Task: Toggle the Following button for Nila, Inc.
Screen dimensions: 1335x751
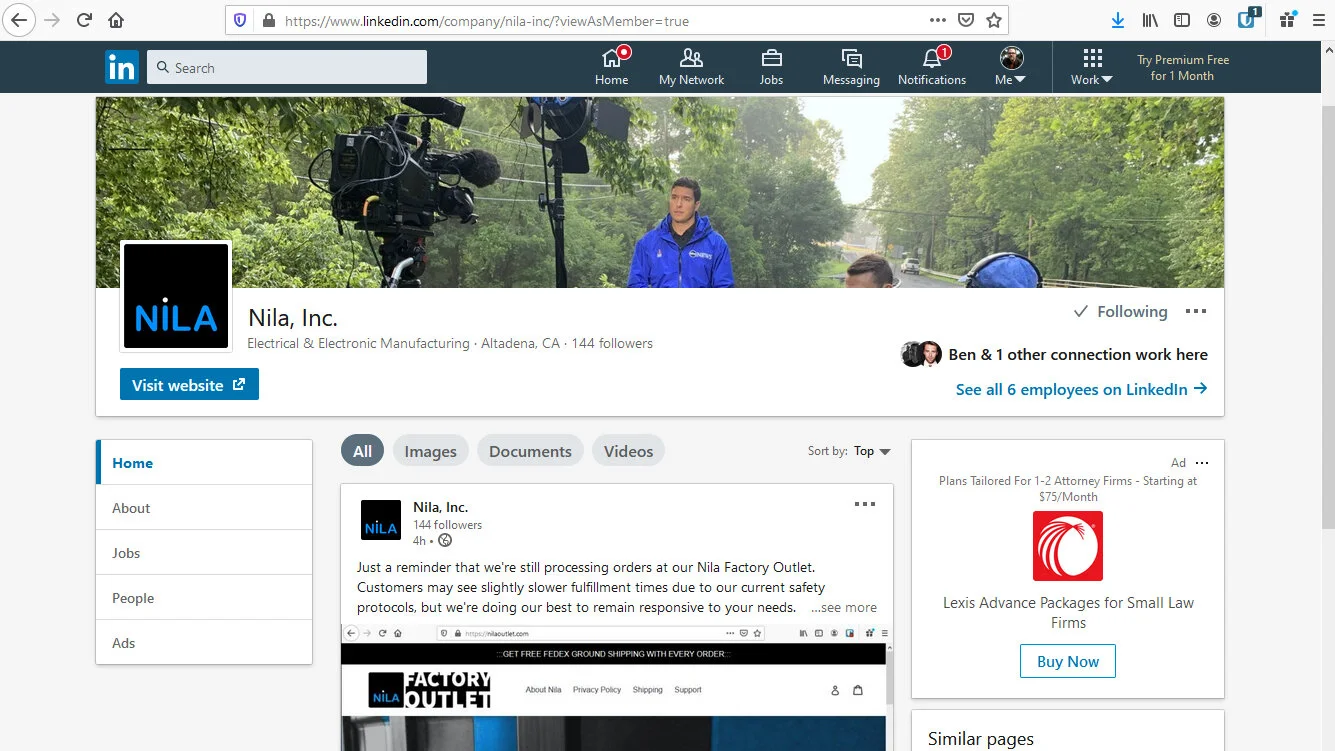Action: (1120, 312)
